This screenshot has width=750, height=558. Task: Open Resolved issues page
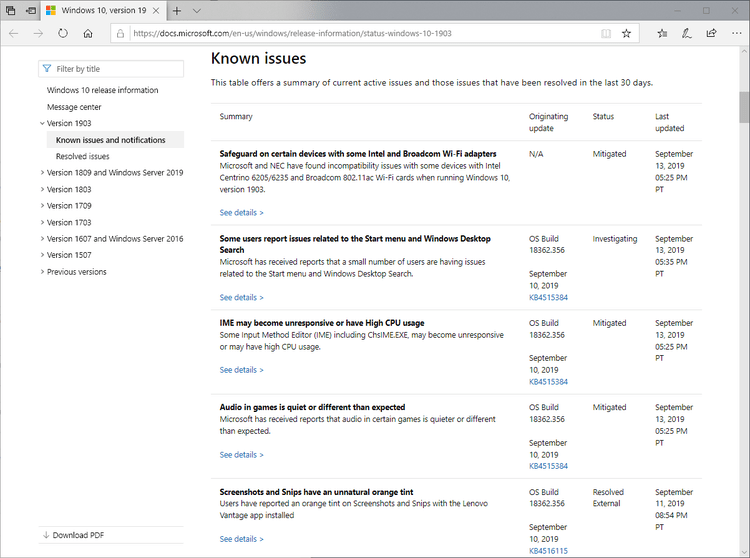[82, 156]
